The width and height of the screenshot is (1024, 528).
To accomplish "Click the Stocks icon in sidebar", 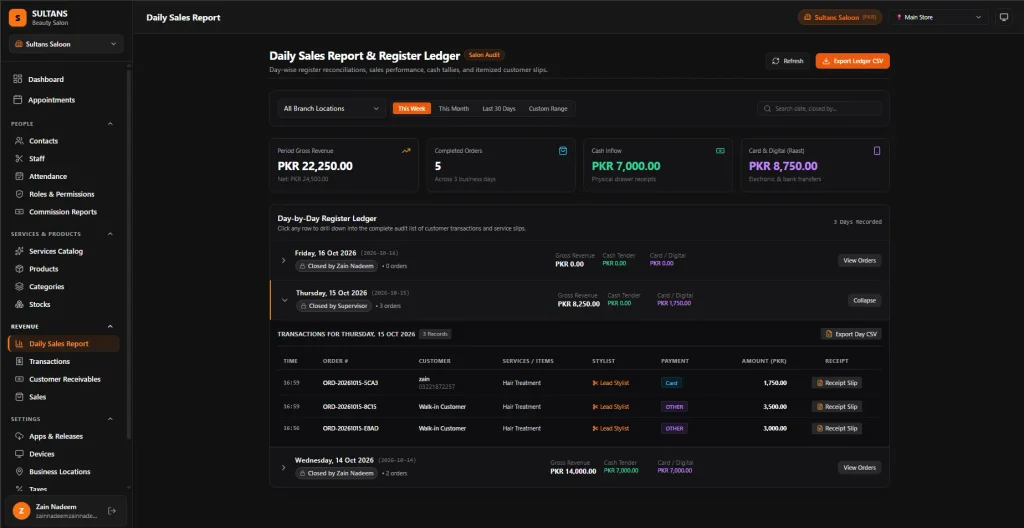I will tap(18, 304).
